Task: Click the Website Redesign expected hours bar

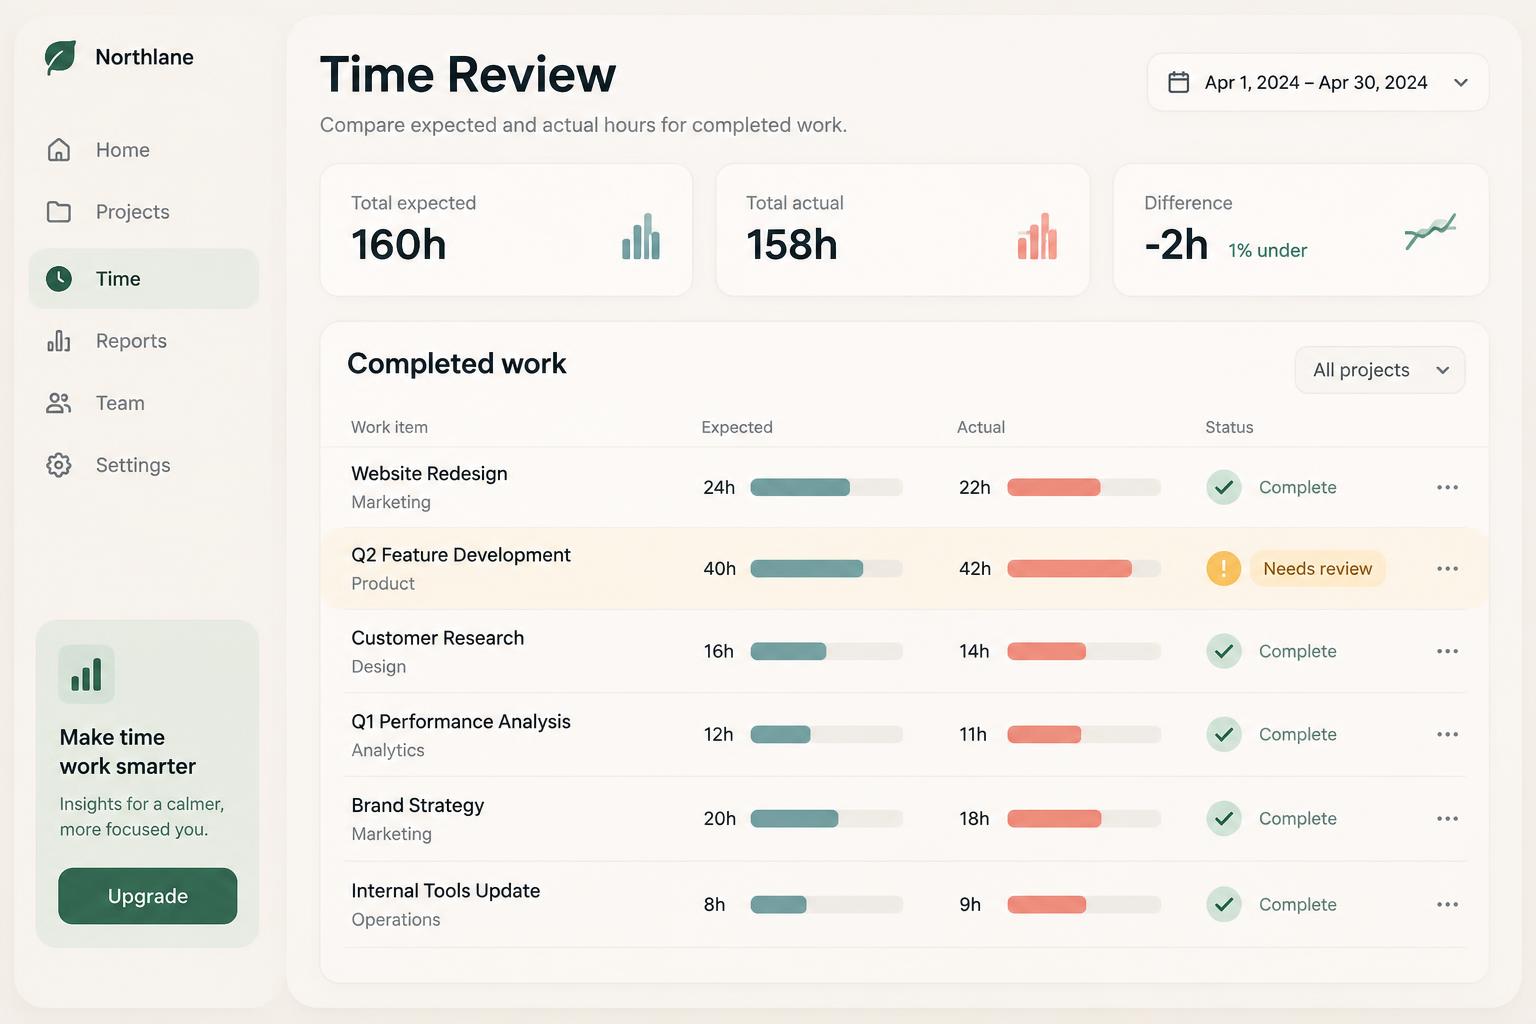Action: tap(826, 487)
